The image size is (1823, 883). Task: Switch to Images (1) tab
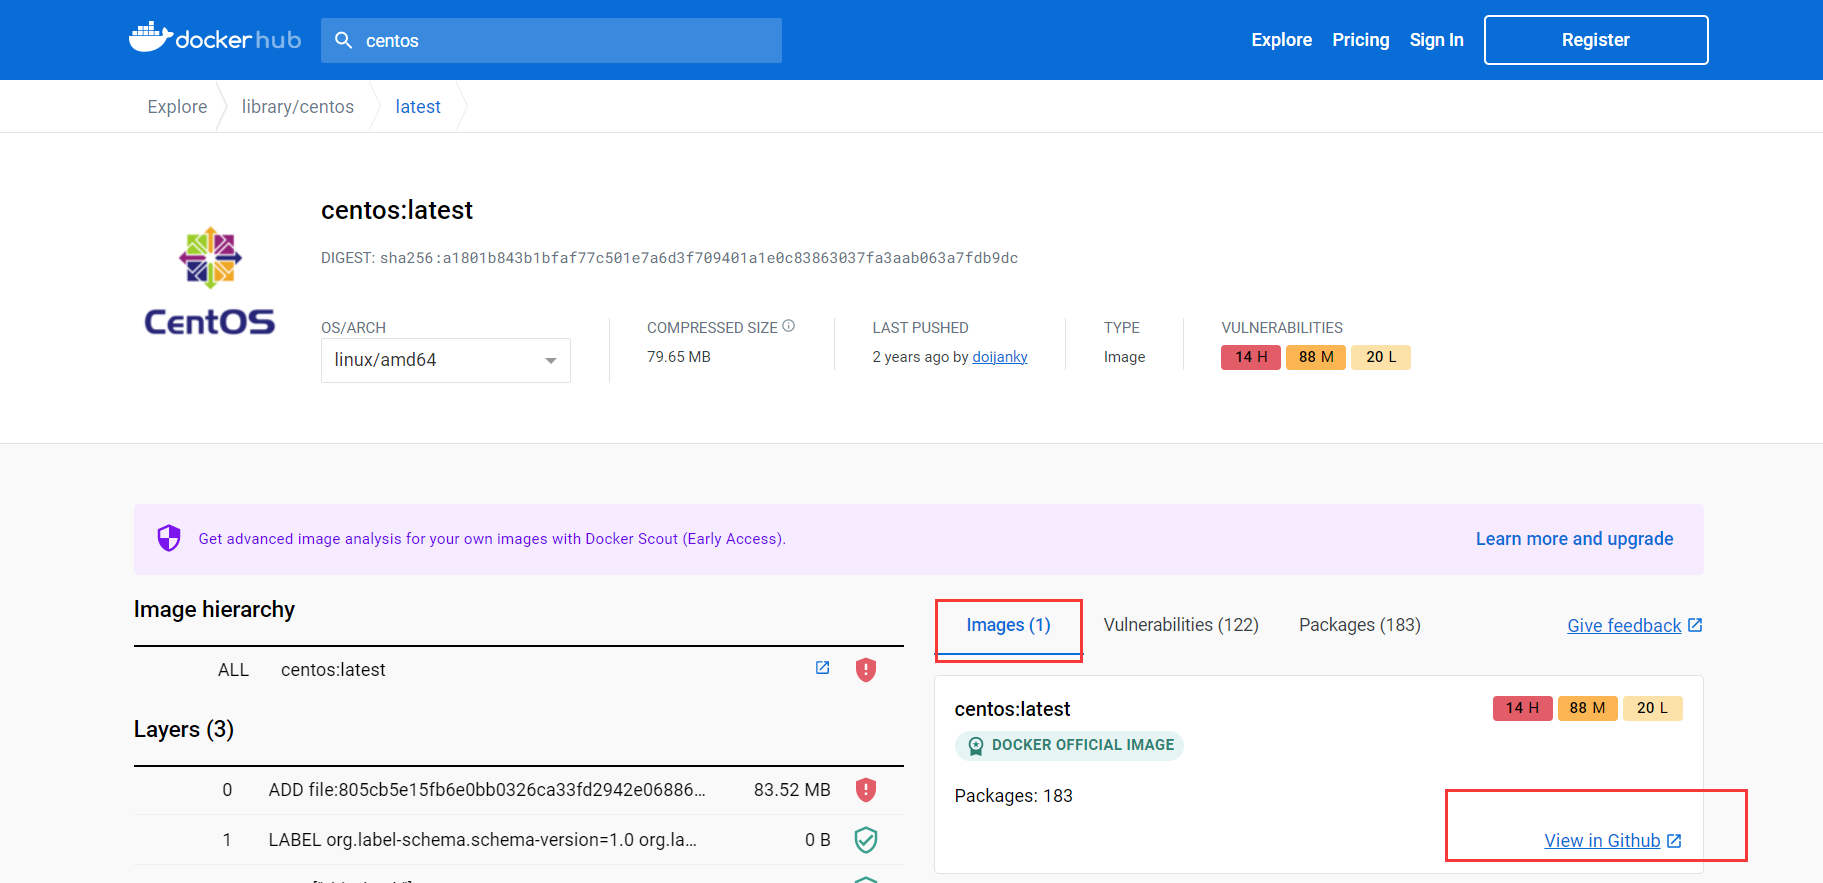[x=1008, y=625]
